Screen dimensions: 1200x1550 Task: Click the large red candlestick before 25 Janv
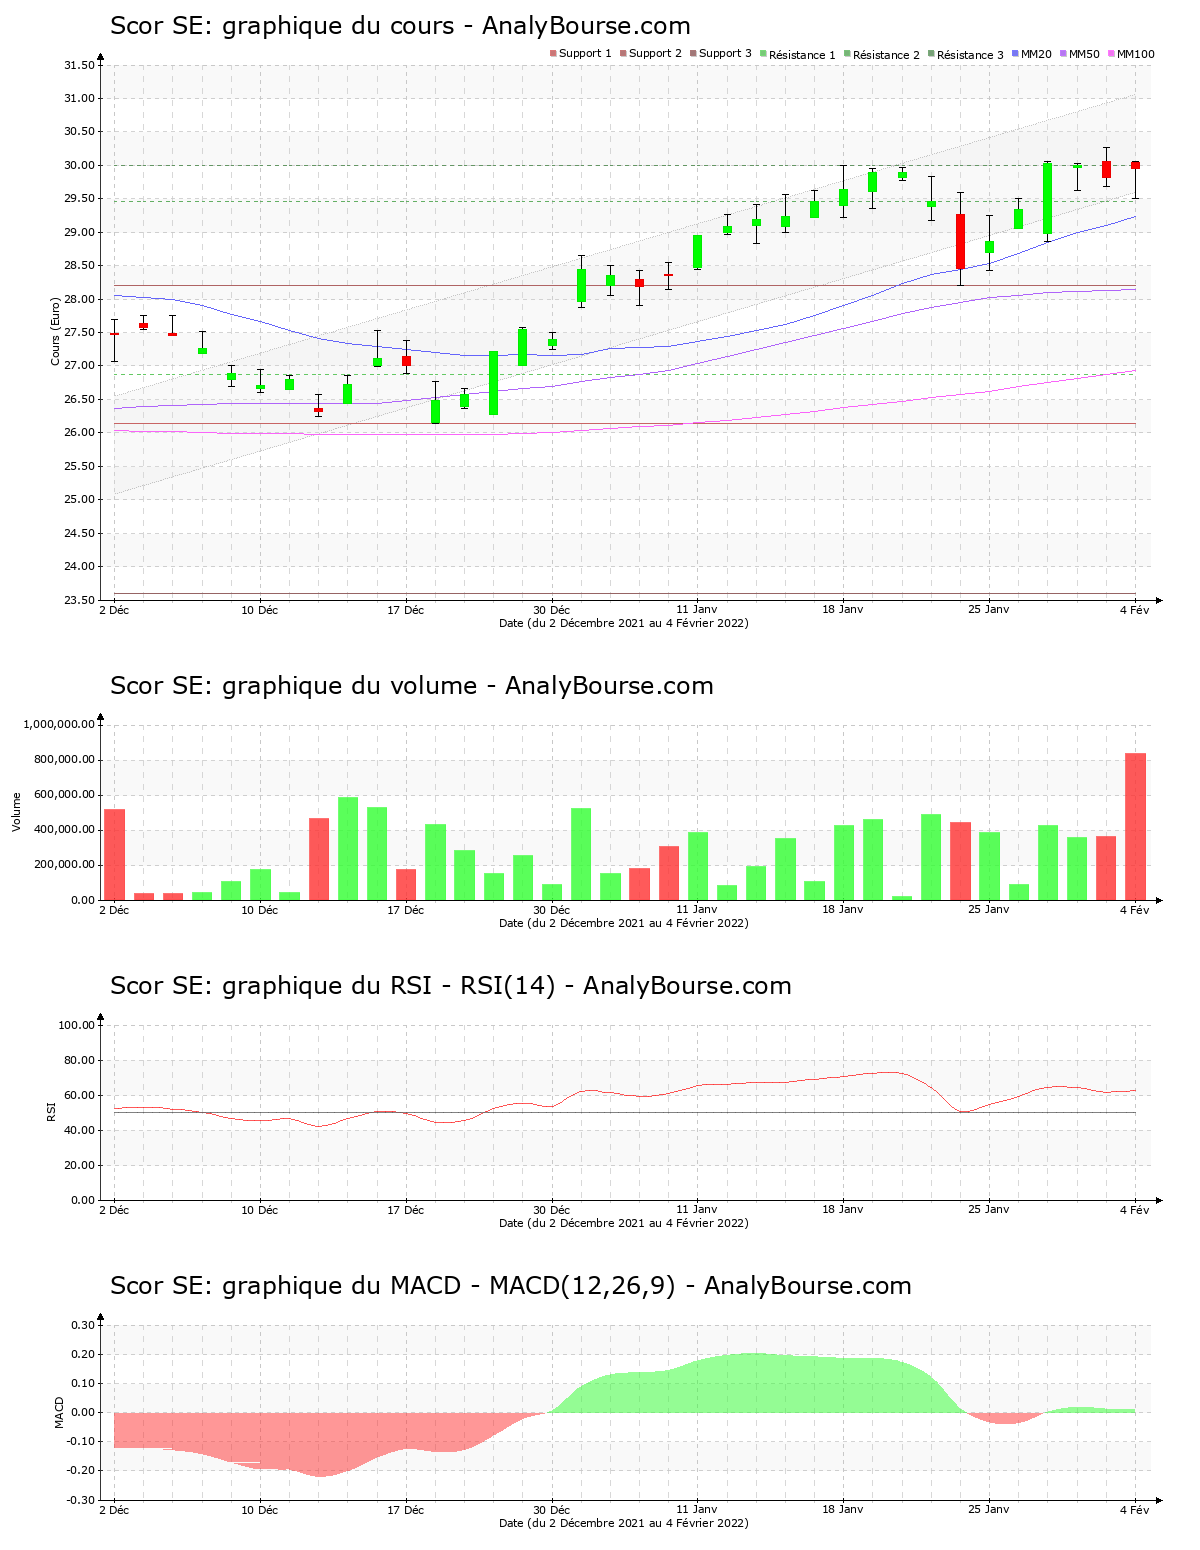coord(960,241)
